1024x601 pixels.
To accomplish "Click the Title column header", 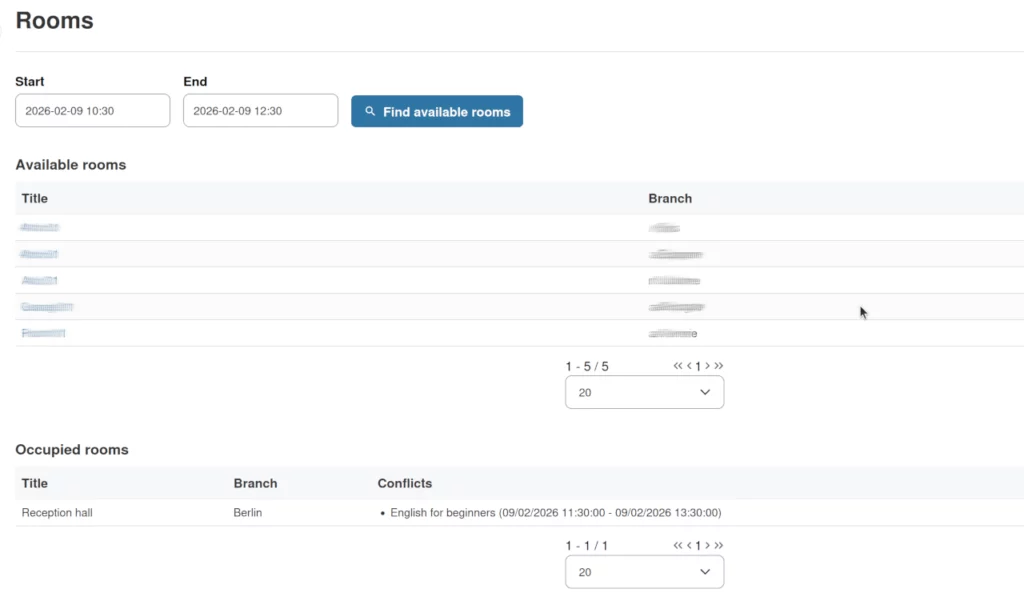I will point(34,198).
